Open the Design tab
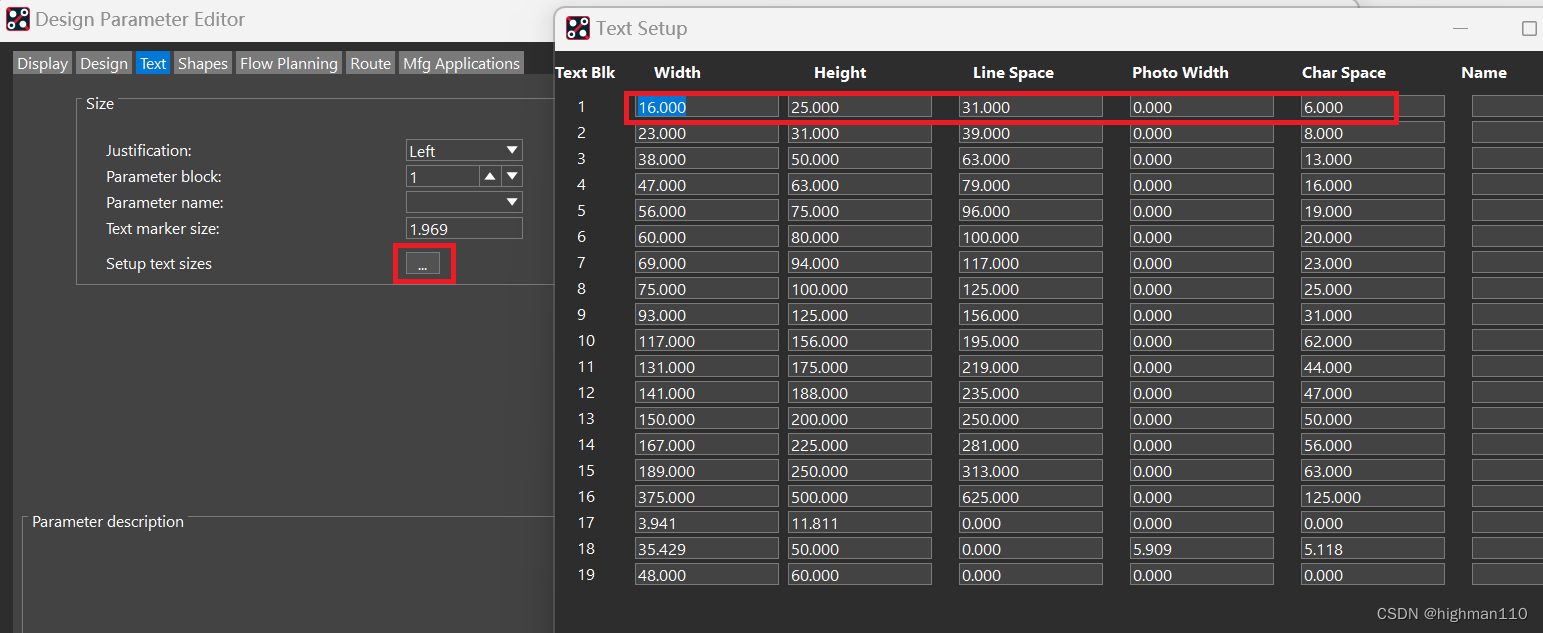Screen dimensions: 1543x633 coord(104,64)
